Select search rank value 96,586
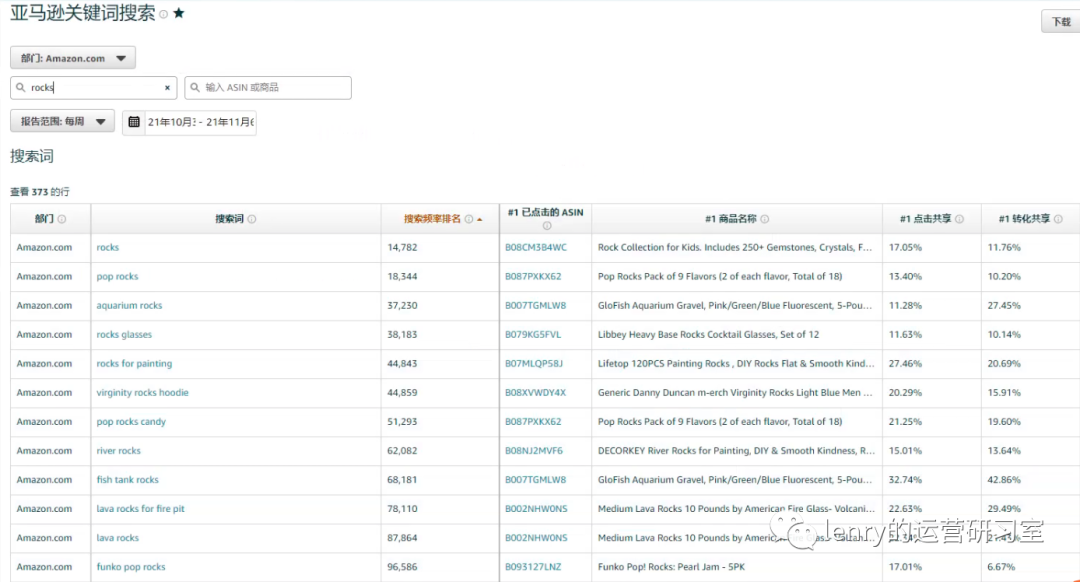1080x582 pixels. (402, 566)
